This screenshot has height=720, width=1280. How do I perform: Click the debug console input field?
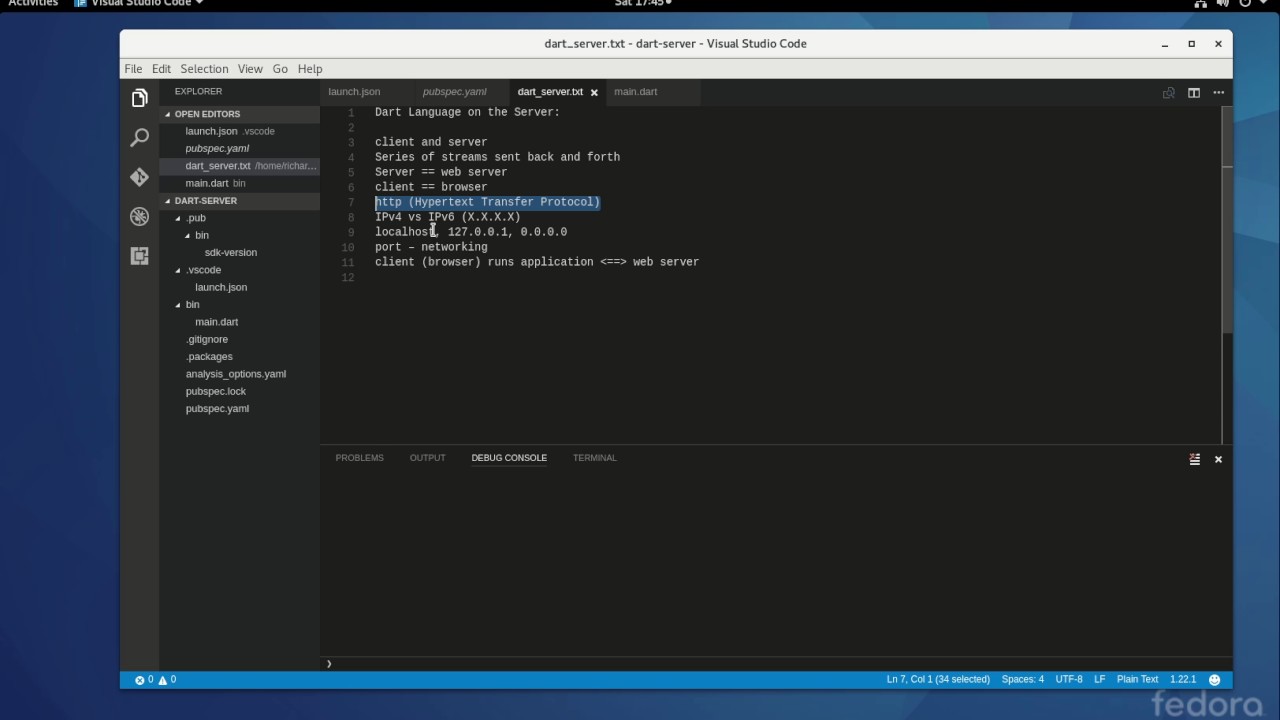click(x=776, y=663)
